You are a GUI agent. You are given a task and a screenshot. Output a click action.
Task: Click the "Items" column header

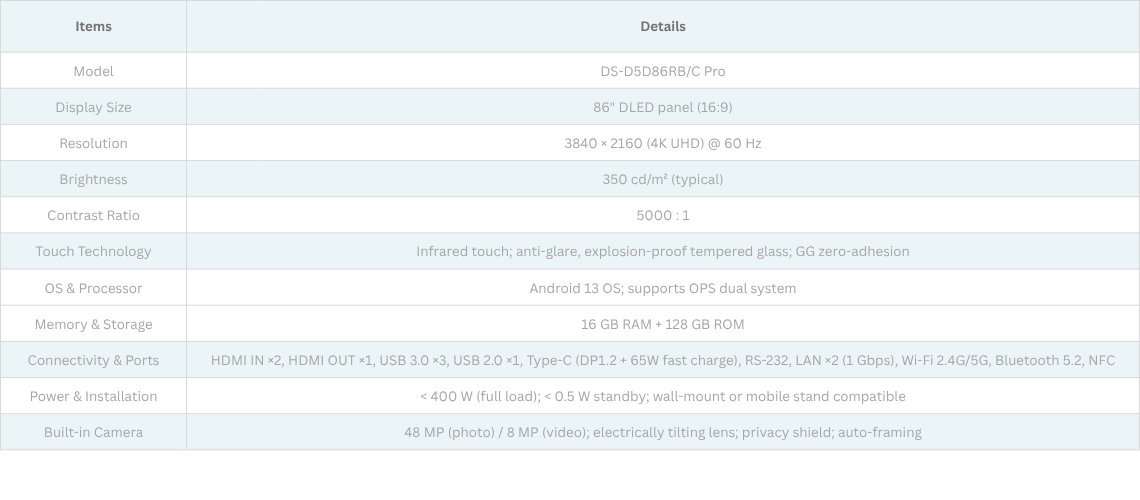[x=93, y=26]
